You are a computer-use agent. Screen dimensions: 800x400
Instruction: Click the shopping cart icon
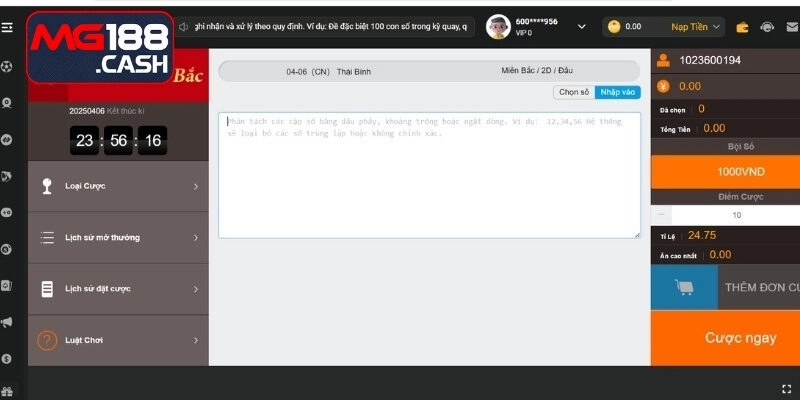point(686,287)
